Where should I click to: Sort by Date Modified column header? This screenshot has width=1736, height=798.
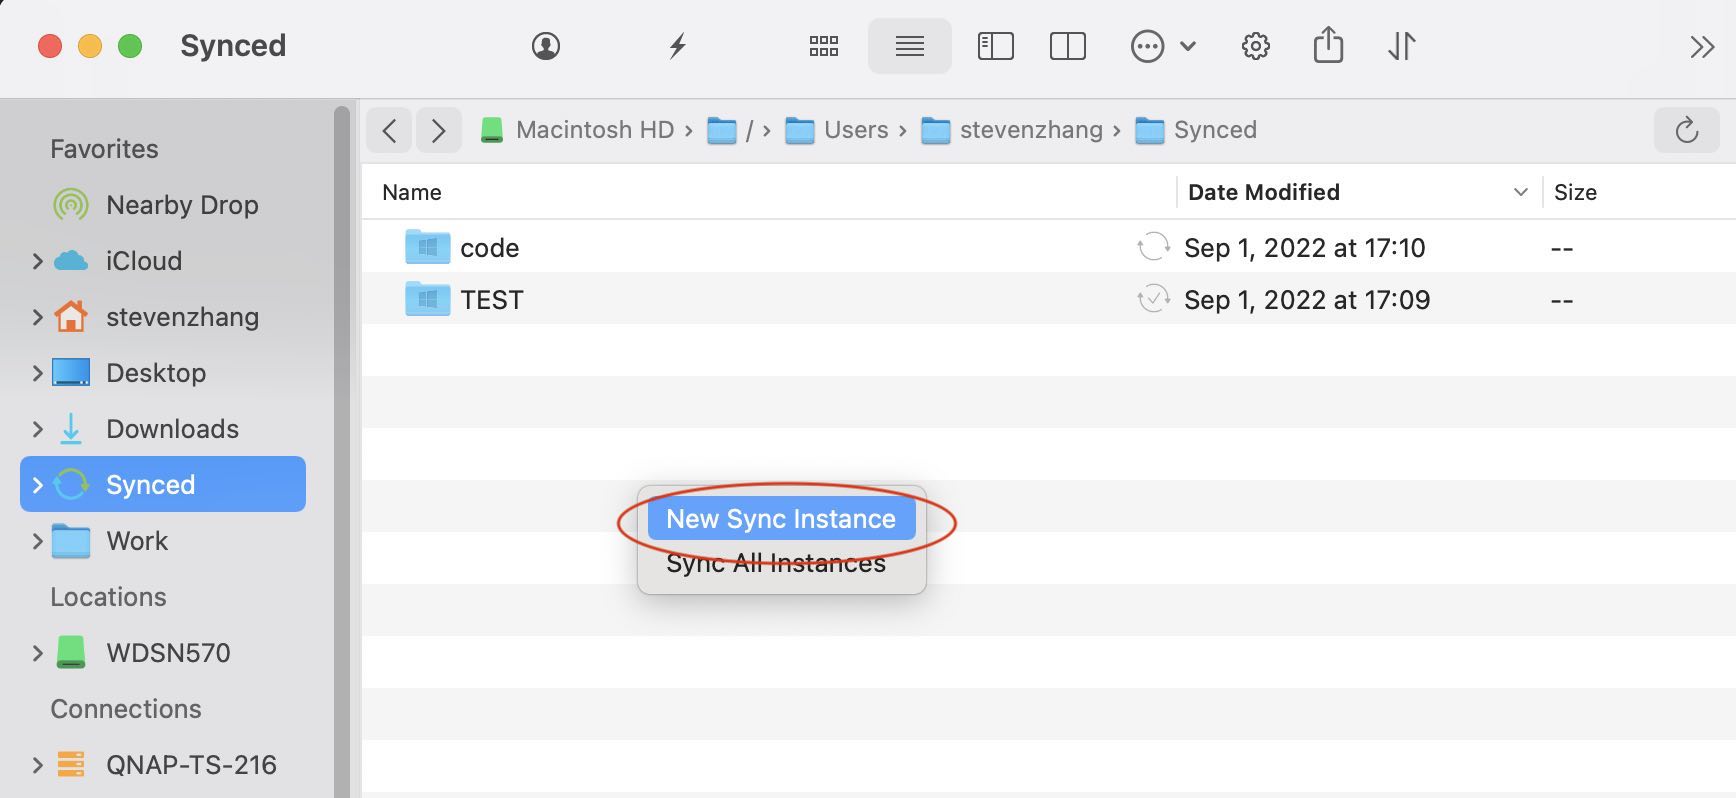[x=1264, y=192]
